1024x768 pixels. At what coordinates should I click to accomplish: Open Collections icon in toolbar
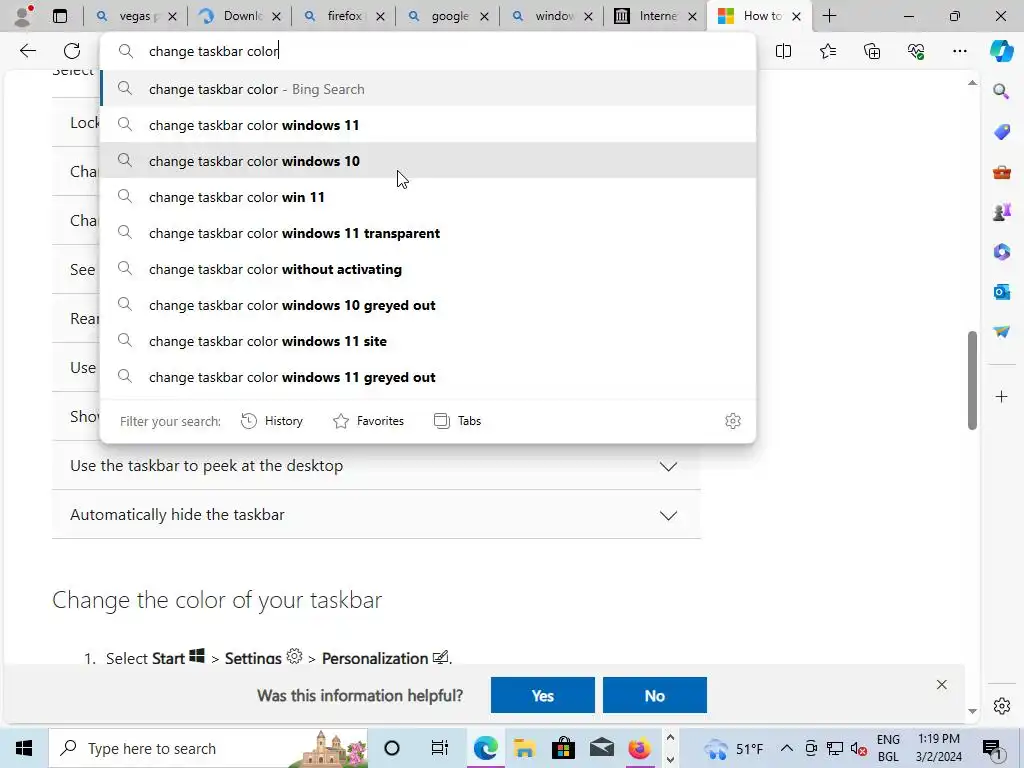coord(872,51)
